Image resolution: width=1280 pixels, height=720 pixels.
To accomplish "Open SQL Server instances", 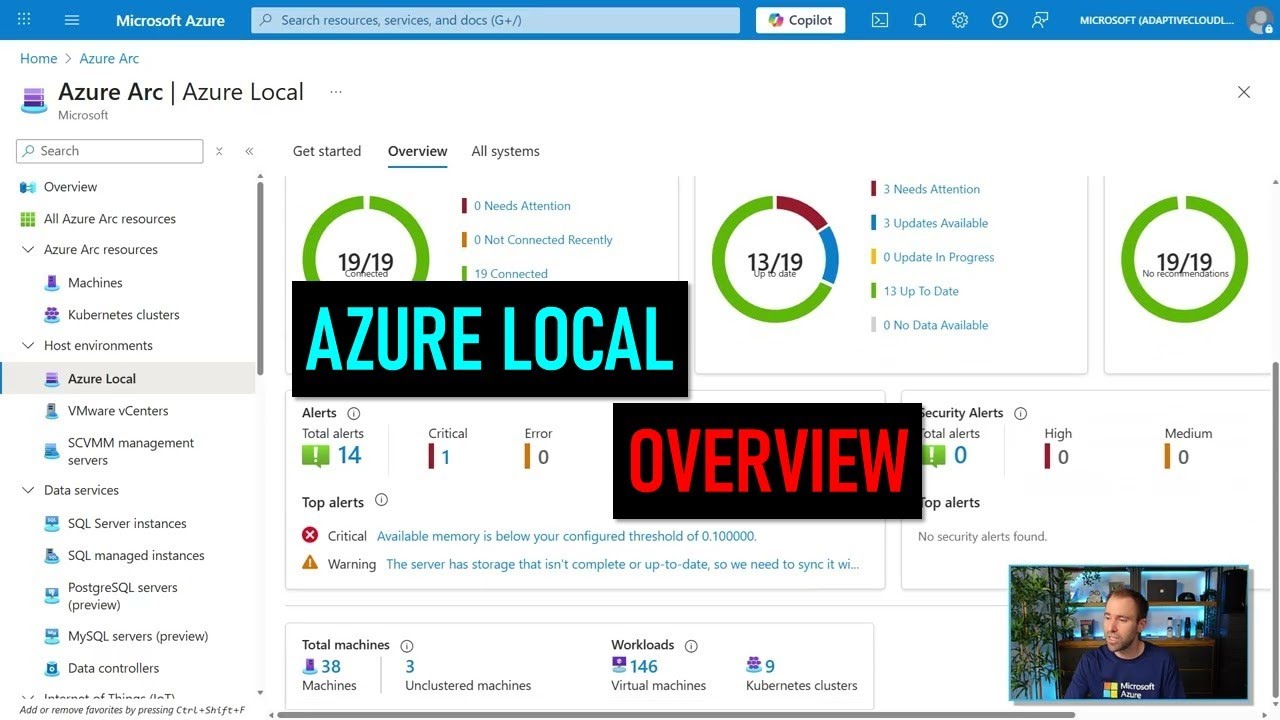I will [127, 524].
